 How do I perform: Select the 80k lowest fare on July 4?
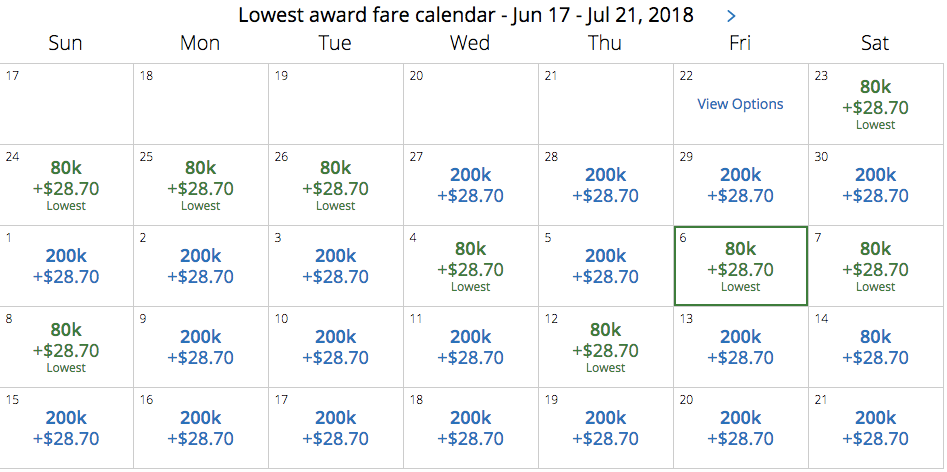(470, 266)
